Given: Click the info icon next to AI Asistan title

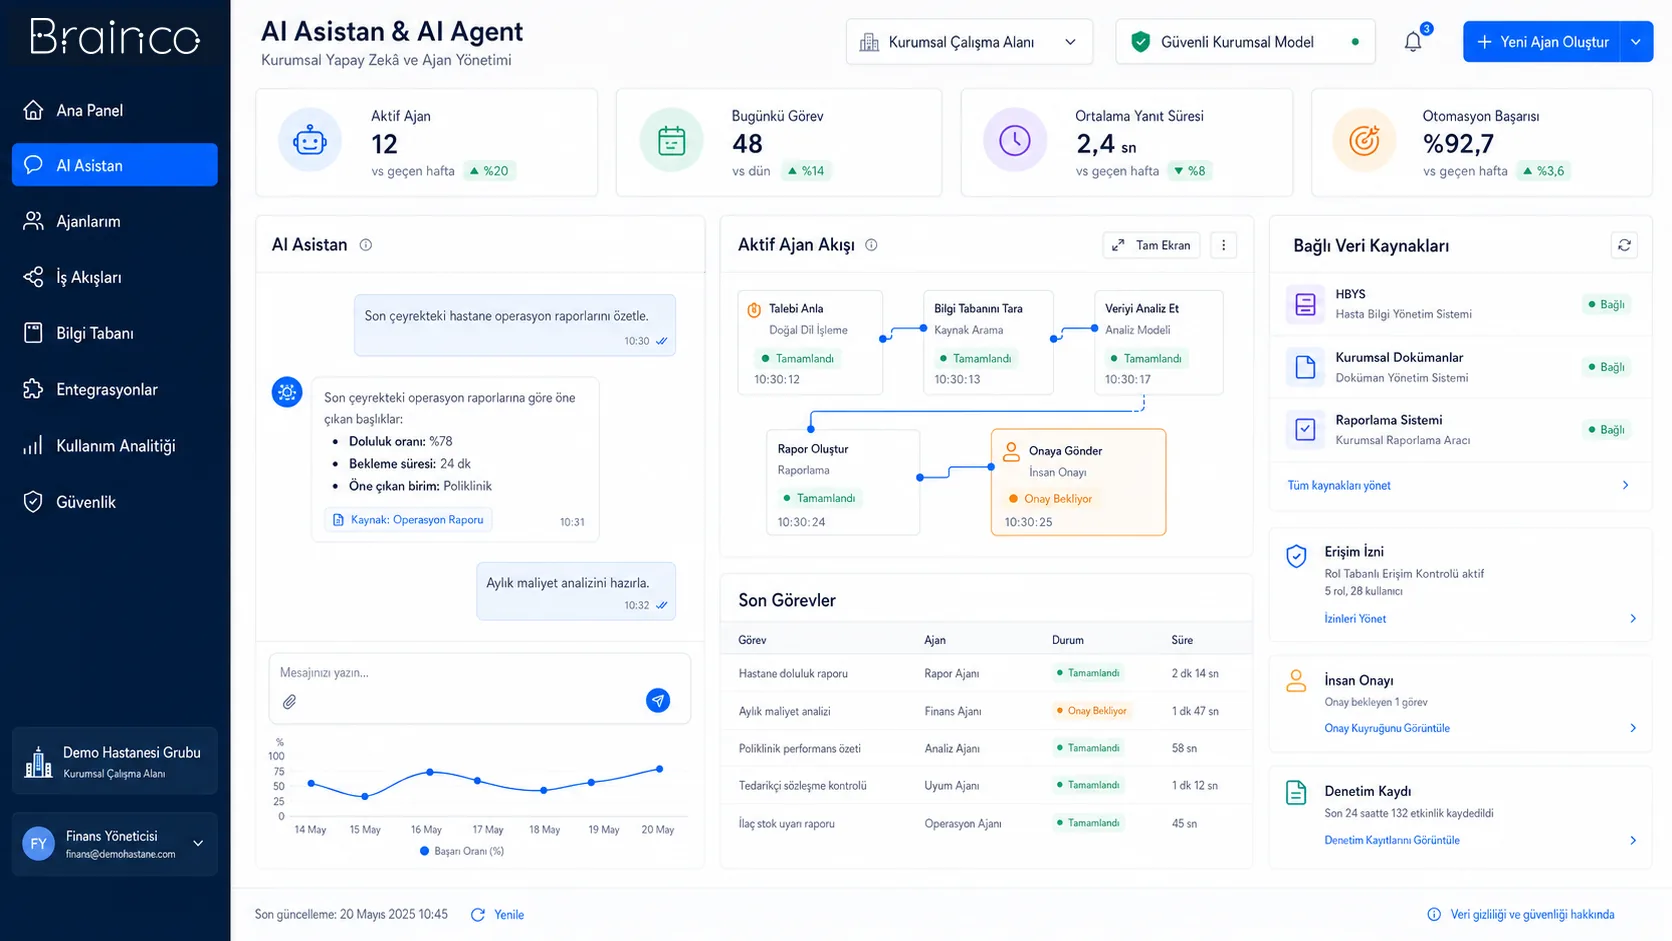Looking at the screenshot, I should point(366,245).
